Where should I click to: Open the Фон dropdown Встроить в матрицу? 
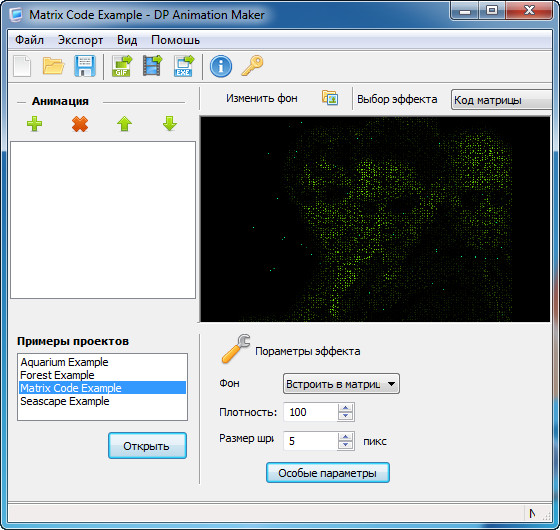(341, 384)
